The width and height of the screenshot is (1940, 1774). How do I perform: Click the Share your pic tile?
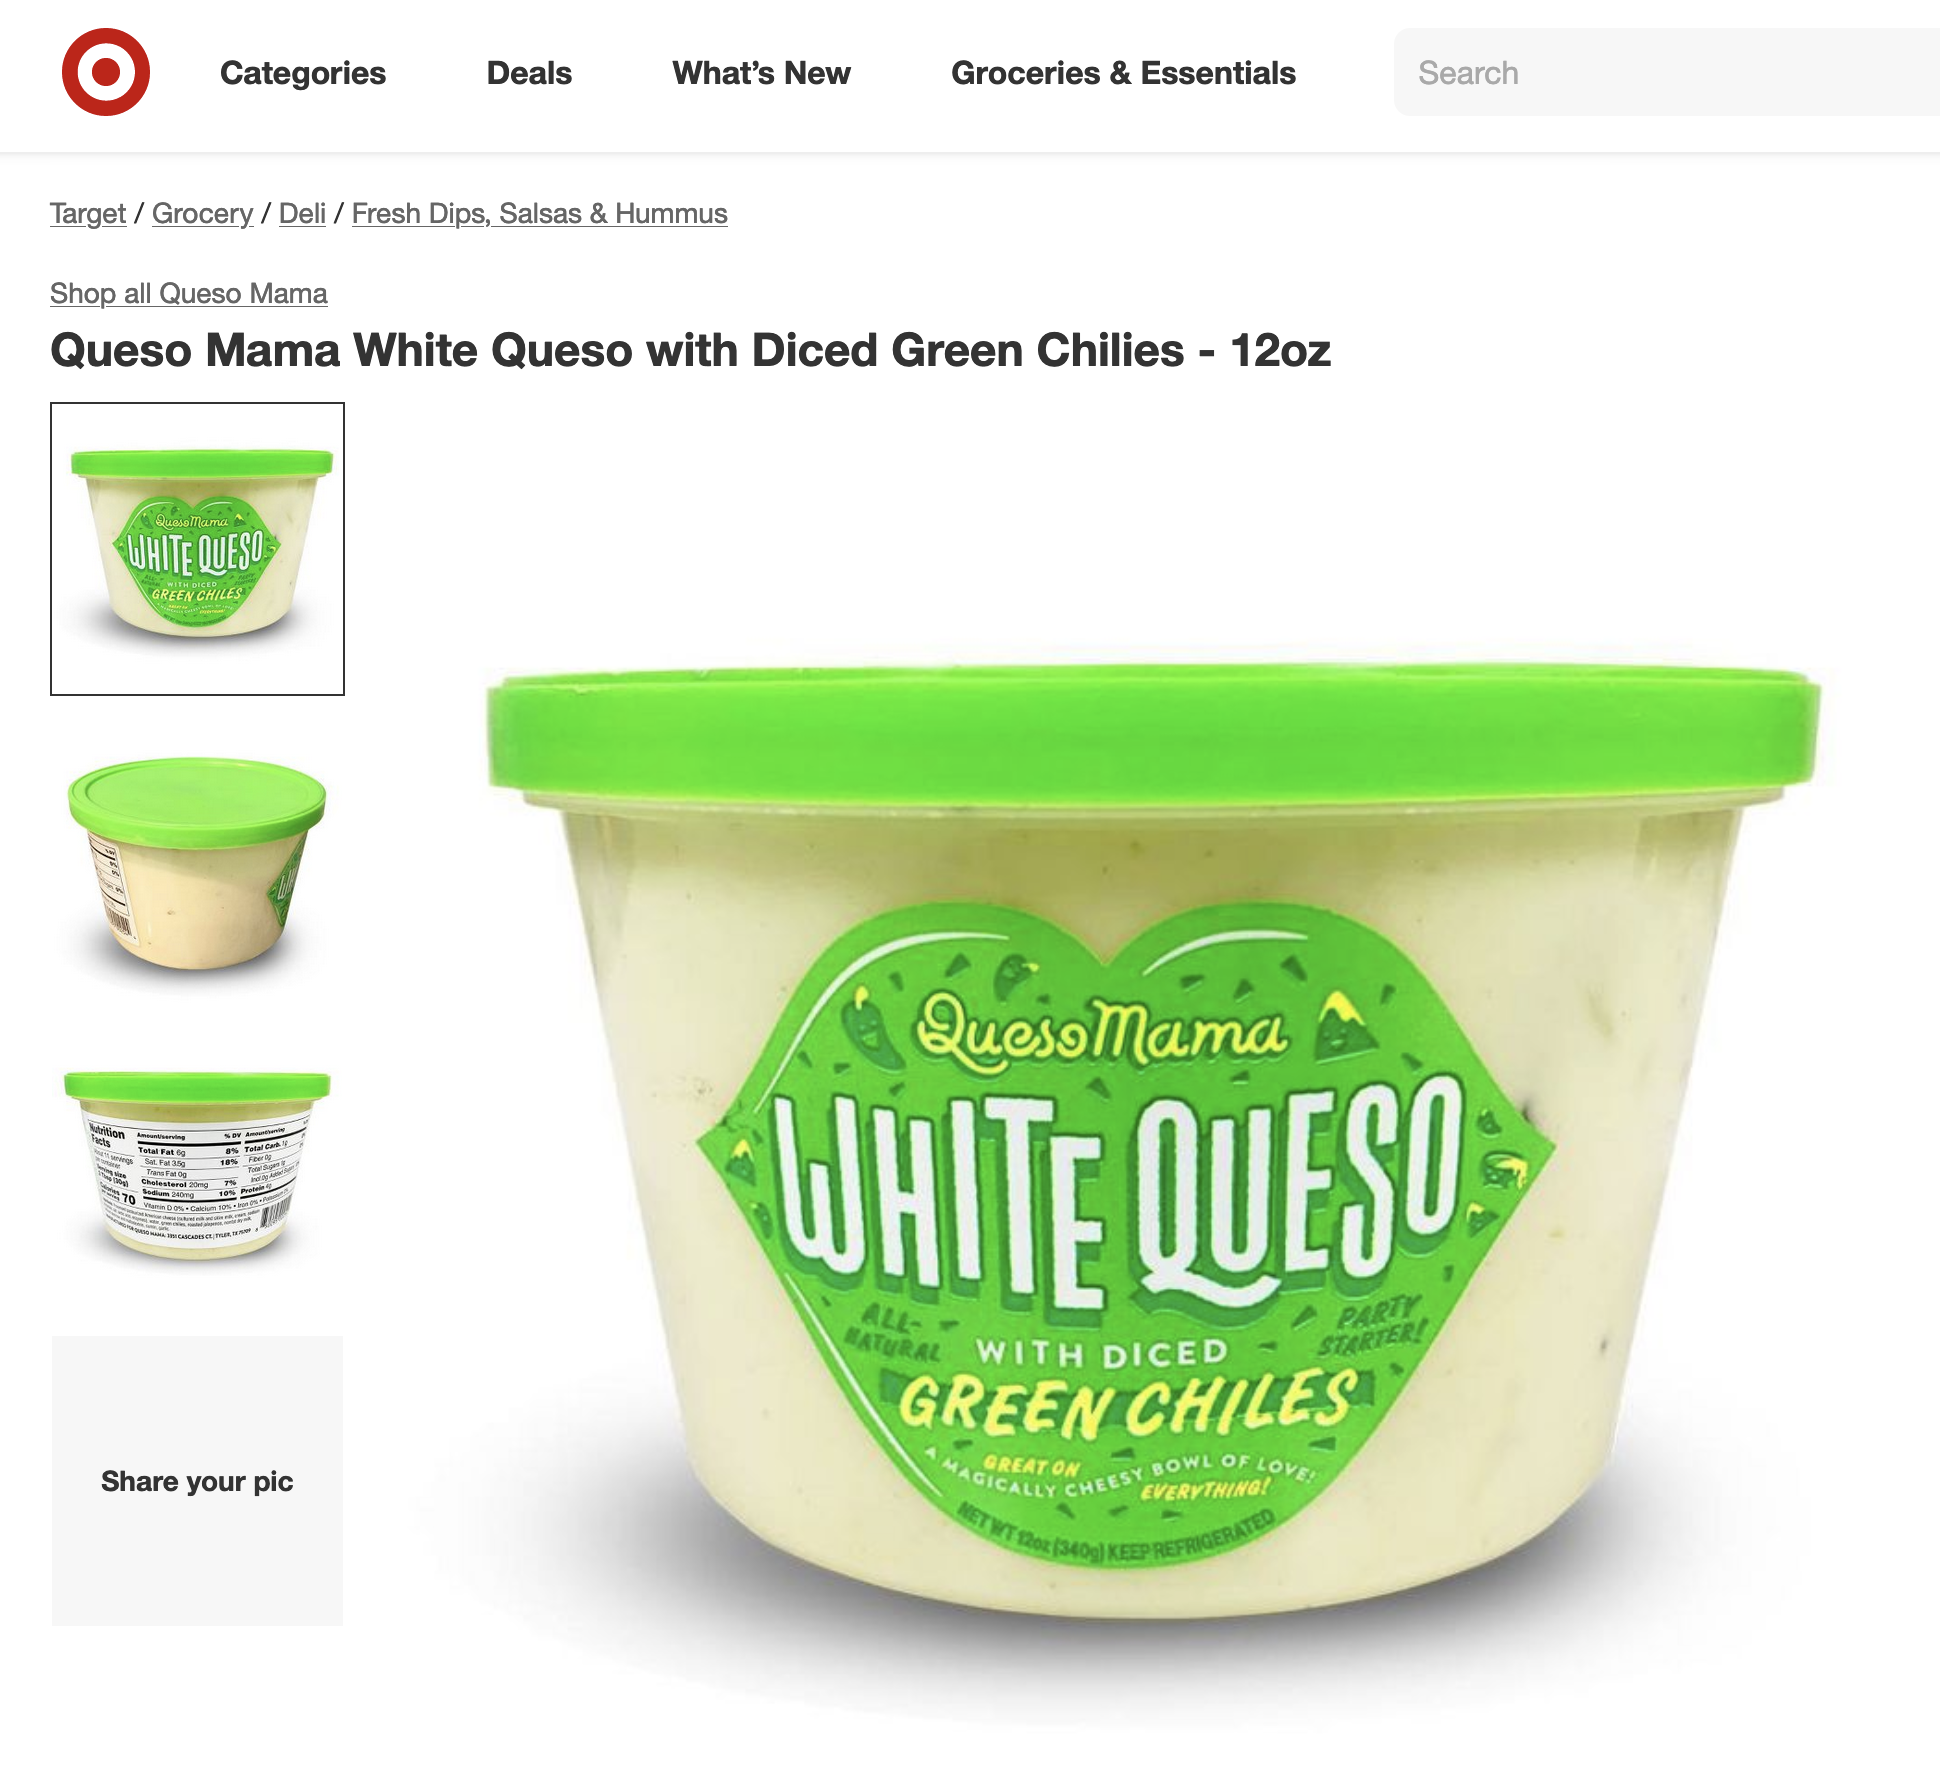click(x=197, y=1481)
